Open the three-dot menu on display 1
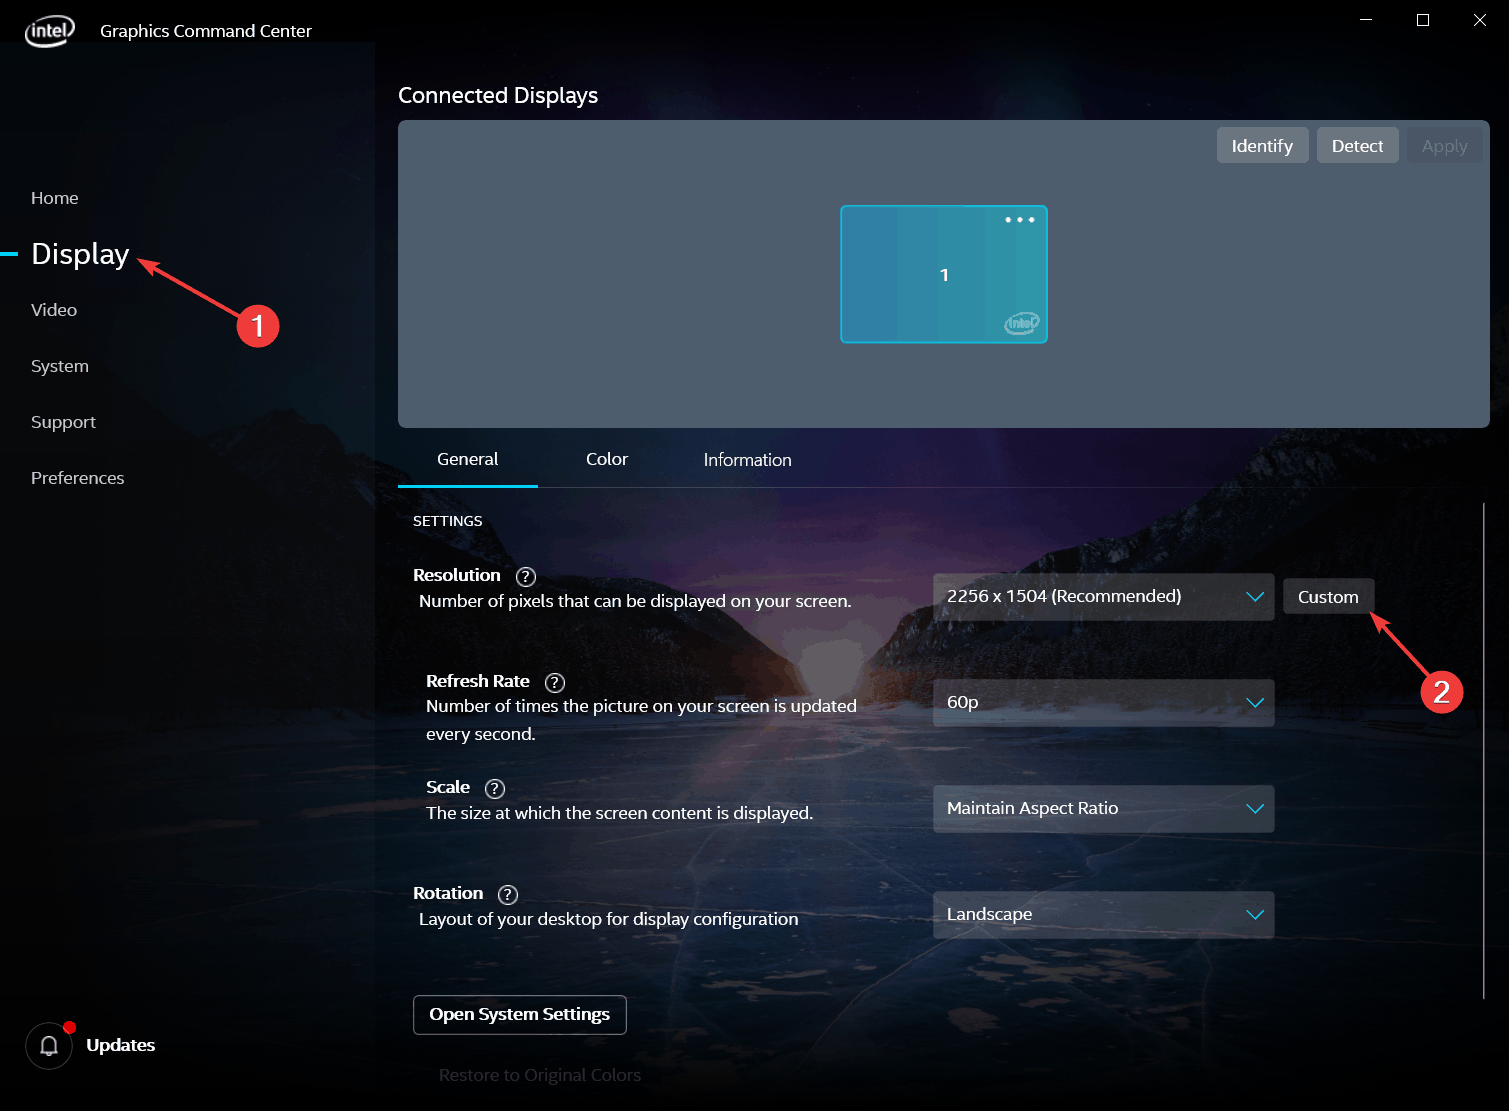 (x=1019, y=220)
